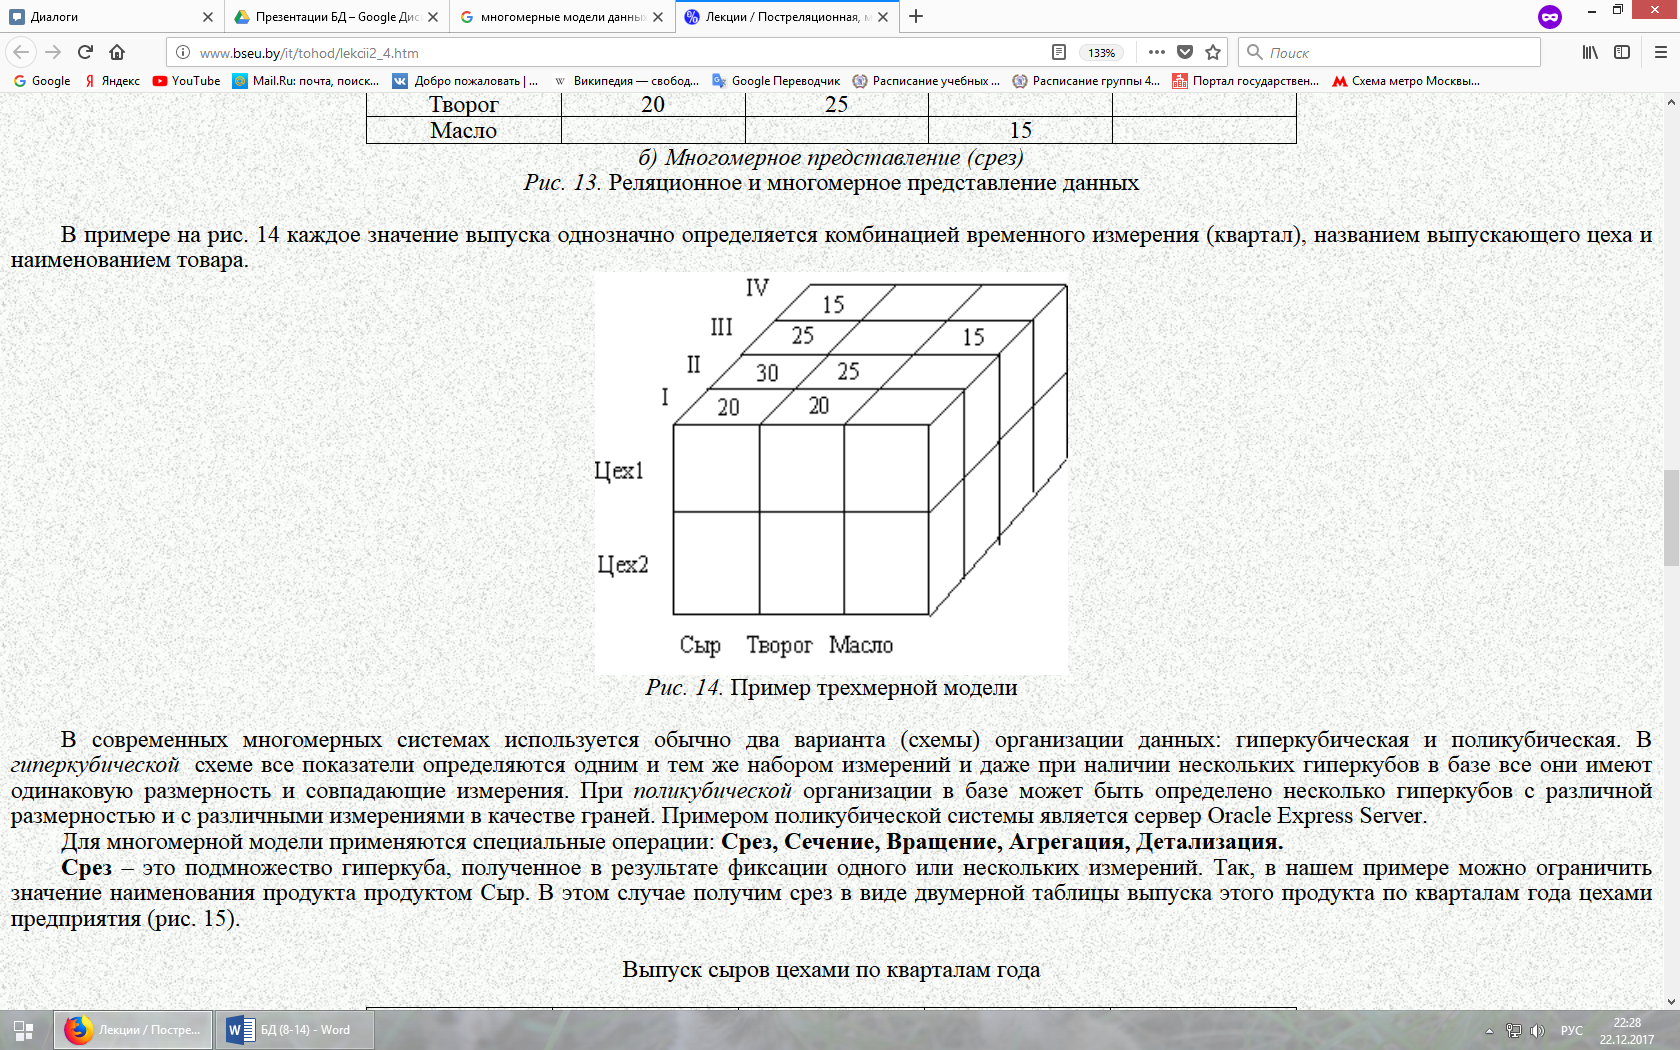Bookmark this page with star
The height and width of the screenshot is (1050, 1680).
point(1213,52)
